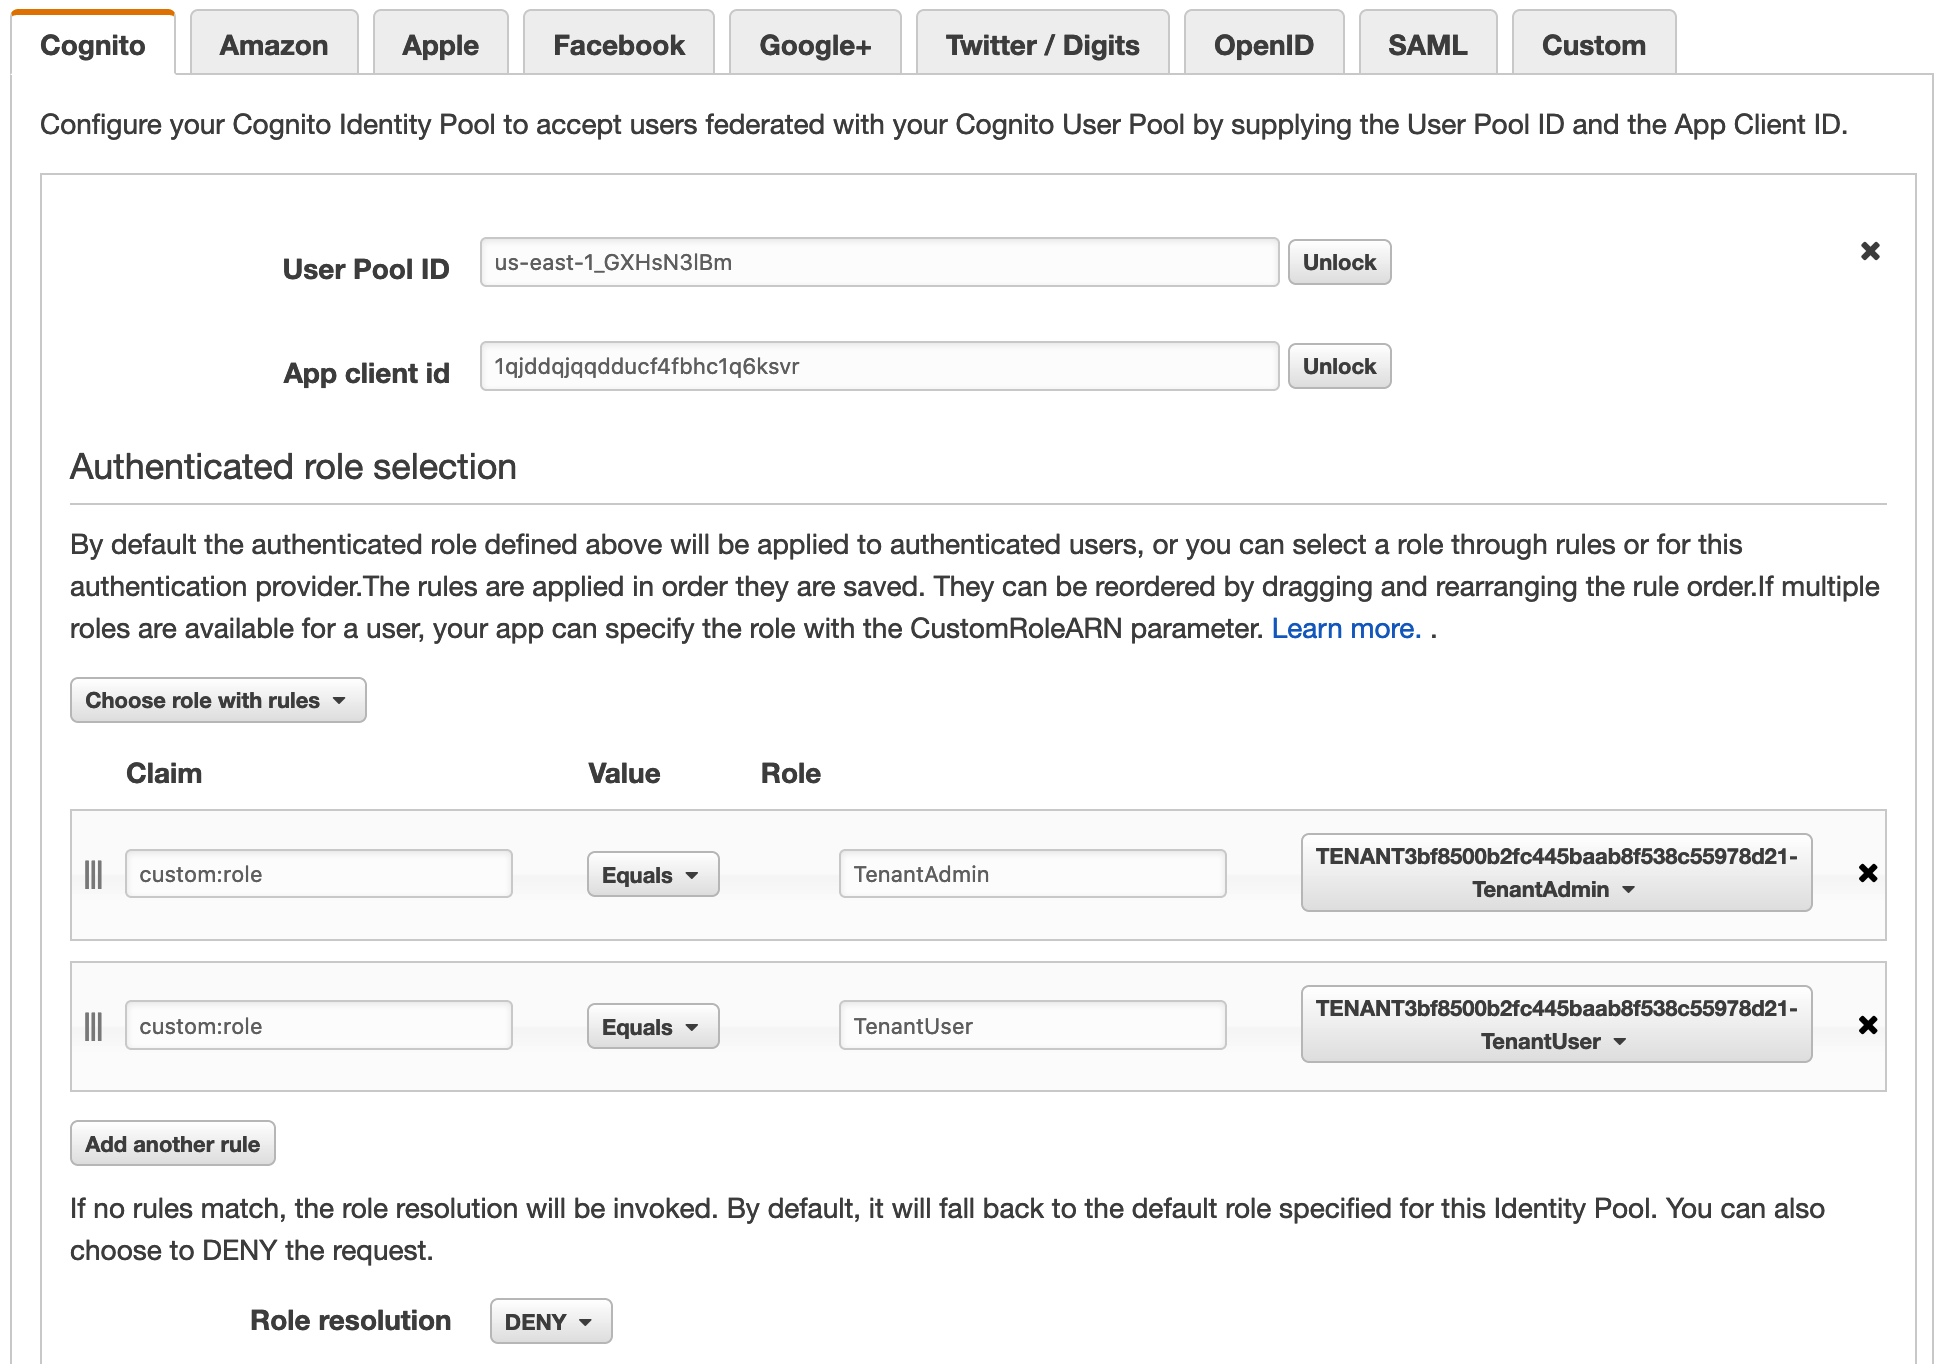Remove the Cognito provider with top X icon

1870,251
